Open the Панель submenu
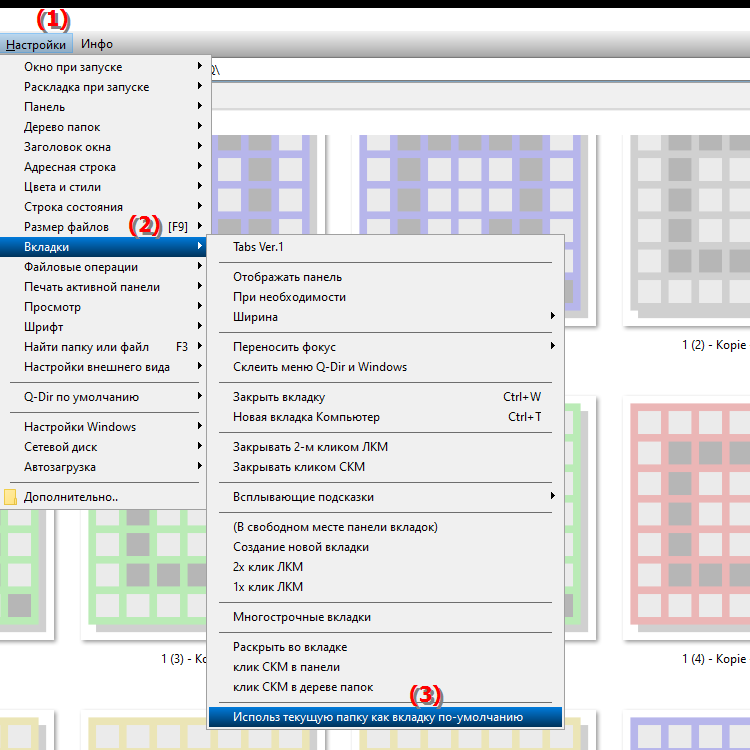The height and width of the screenshot is (750, 750). [103, 107]
